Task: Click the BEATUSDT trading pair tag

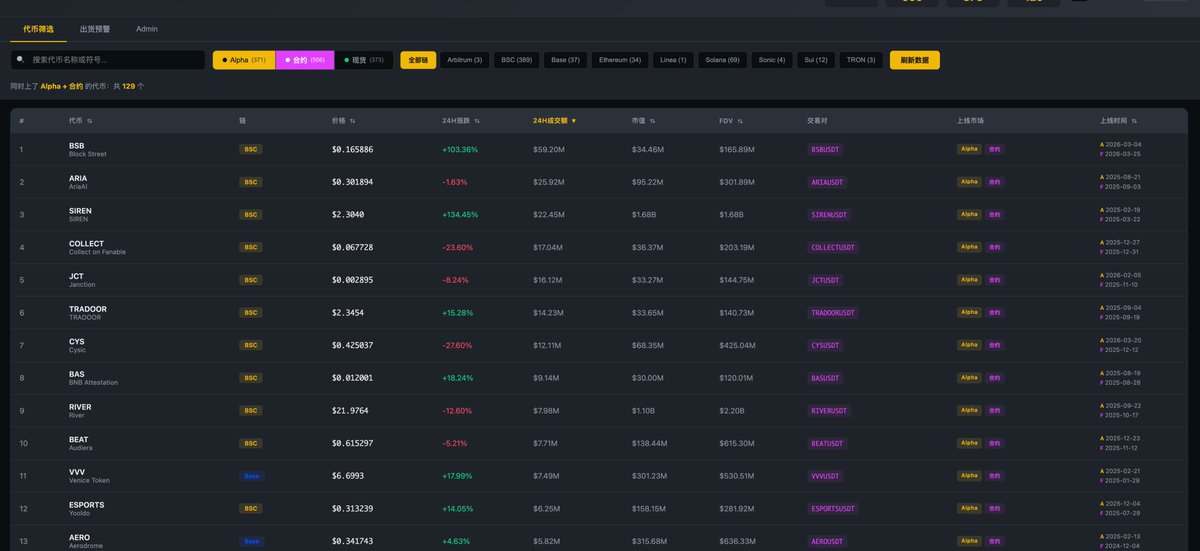Action: (x=827, y=443)
